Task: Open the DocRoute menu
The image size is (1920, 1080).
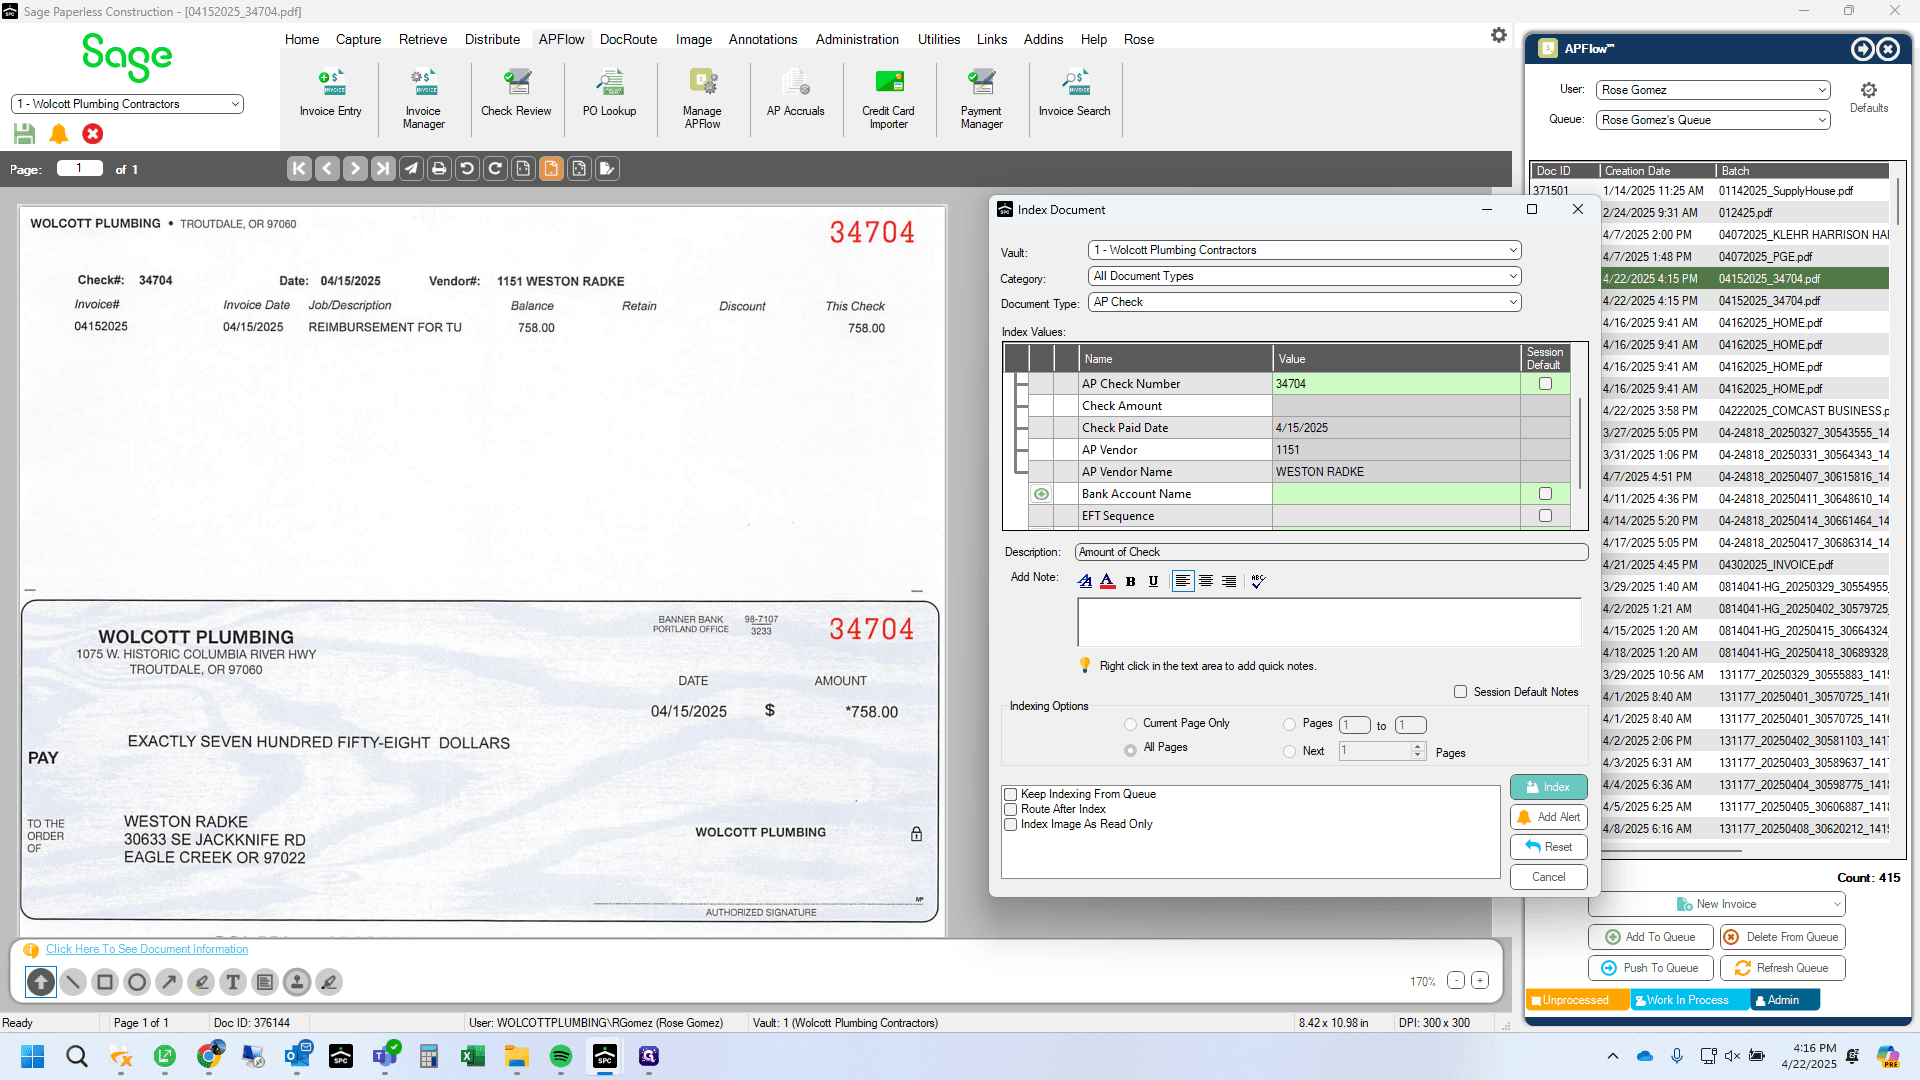Action: tap(628, 40)
